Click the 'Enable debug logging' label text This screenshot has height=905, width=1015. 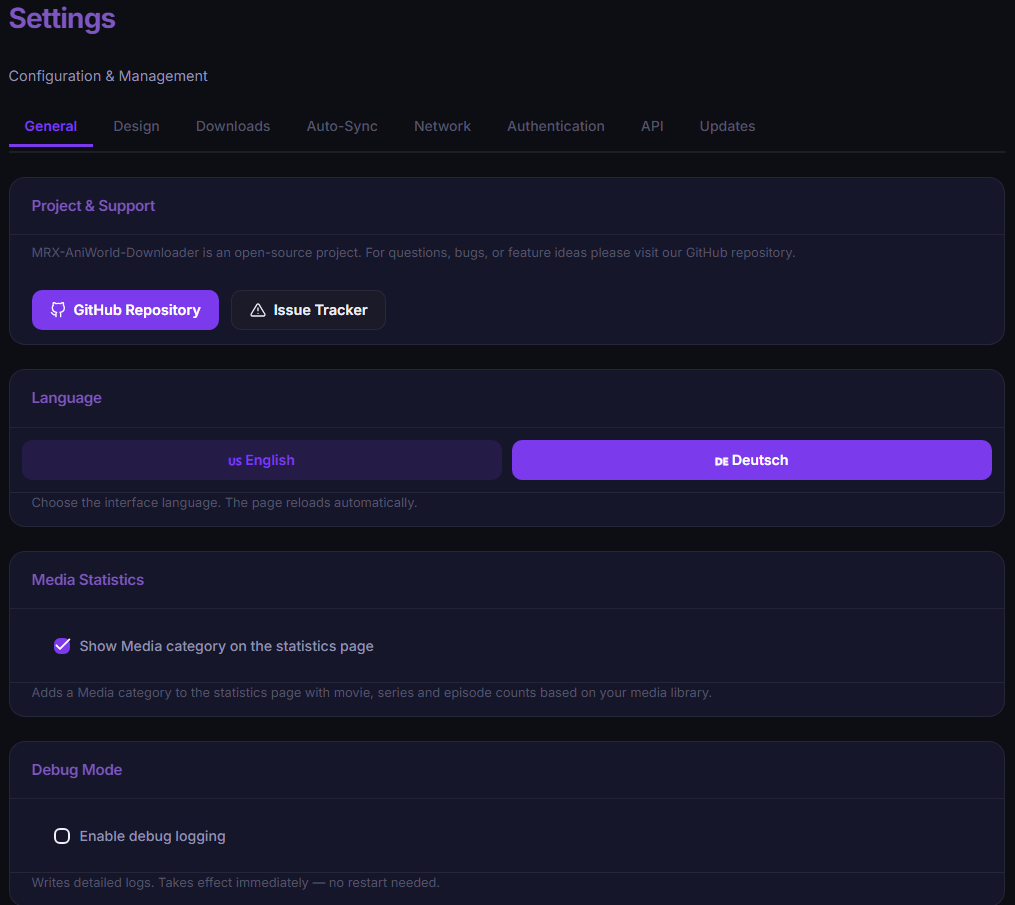click(153, 836)
